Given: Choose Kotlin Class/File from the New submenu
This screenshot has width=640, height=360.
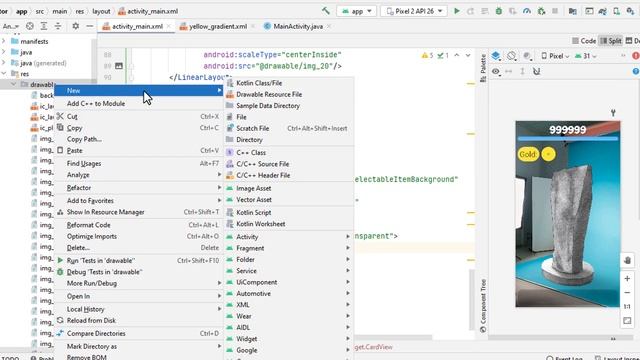Looking at the screenshot, I should tap(289, 83).
